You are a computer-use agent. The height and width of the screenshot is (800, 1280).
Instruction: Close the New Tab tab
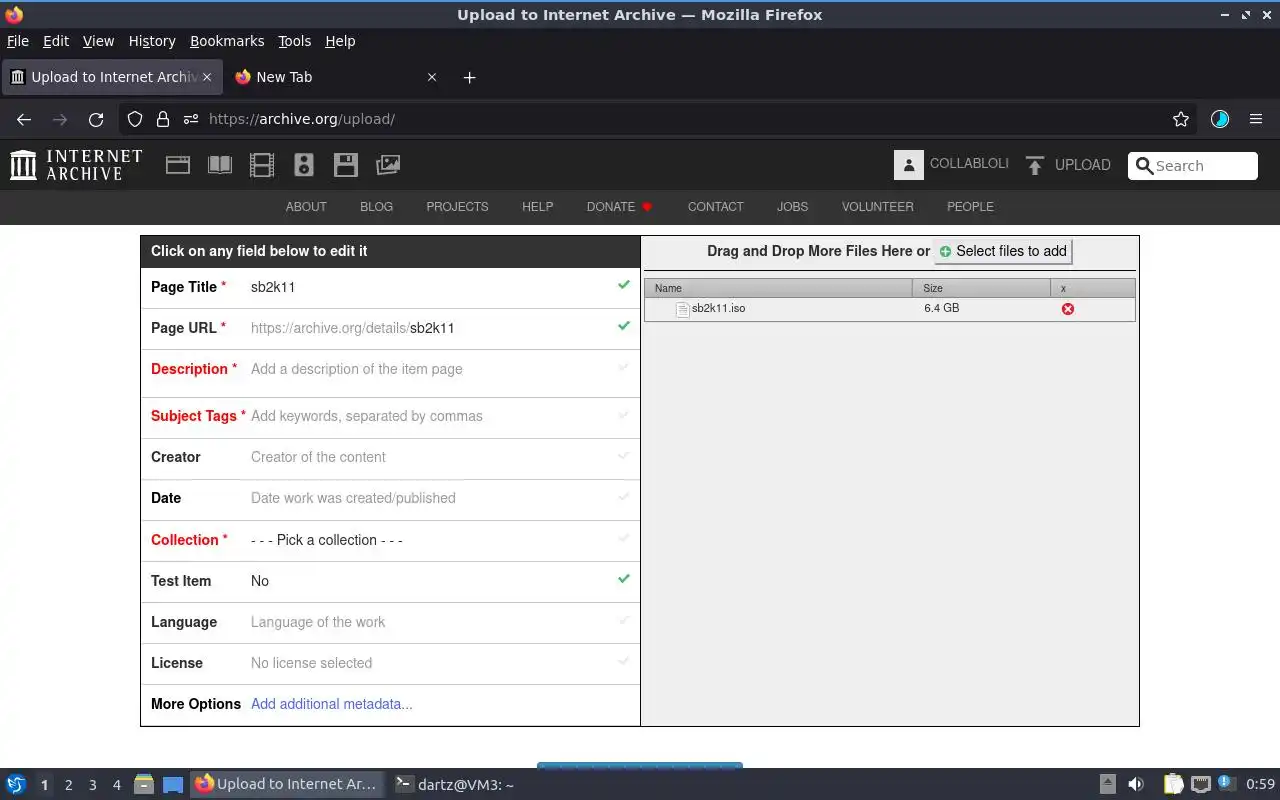pyautogui.click(x=432, y=77)
